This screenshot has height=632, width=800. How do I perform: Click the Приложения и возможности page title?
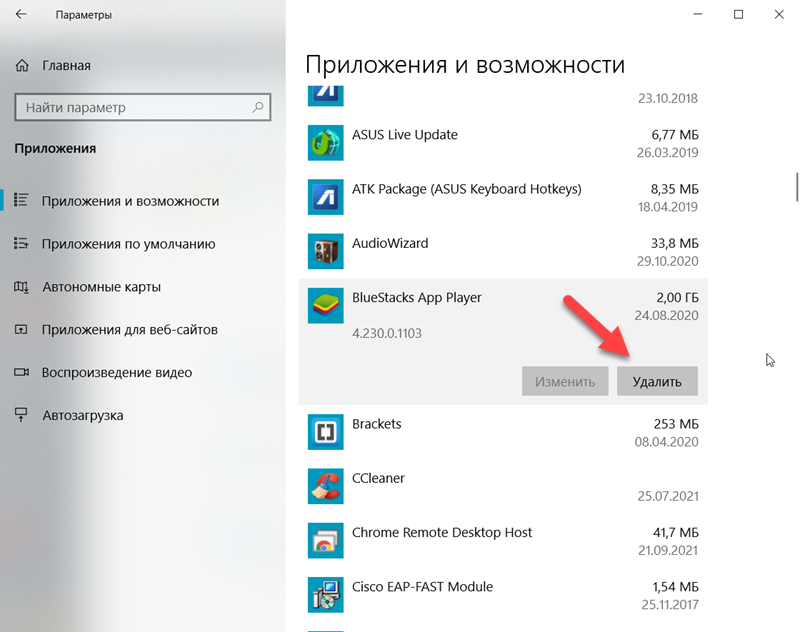coord(465,65)
